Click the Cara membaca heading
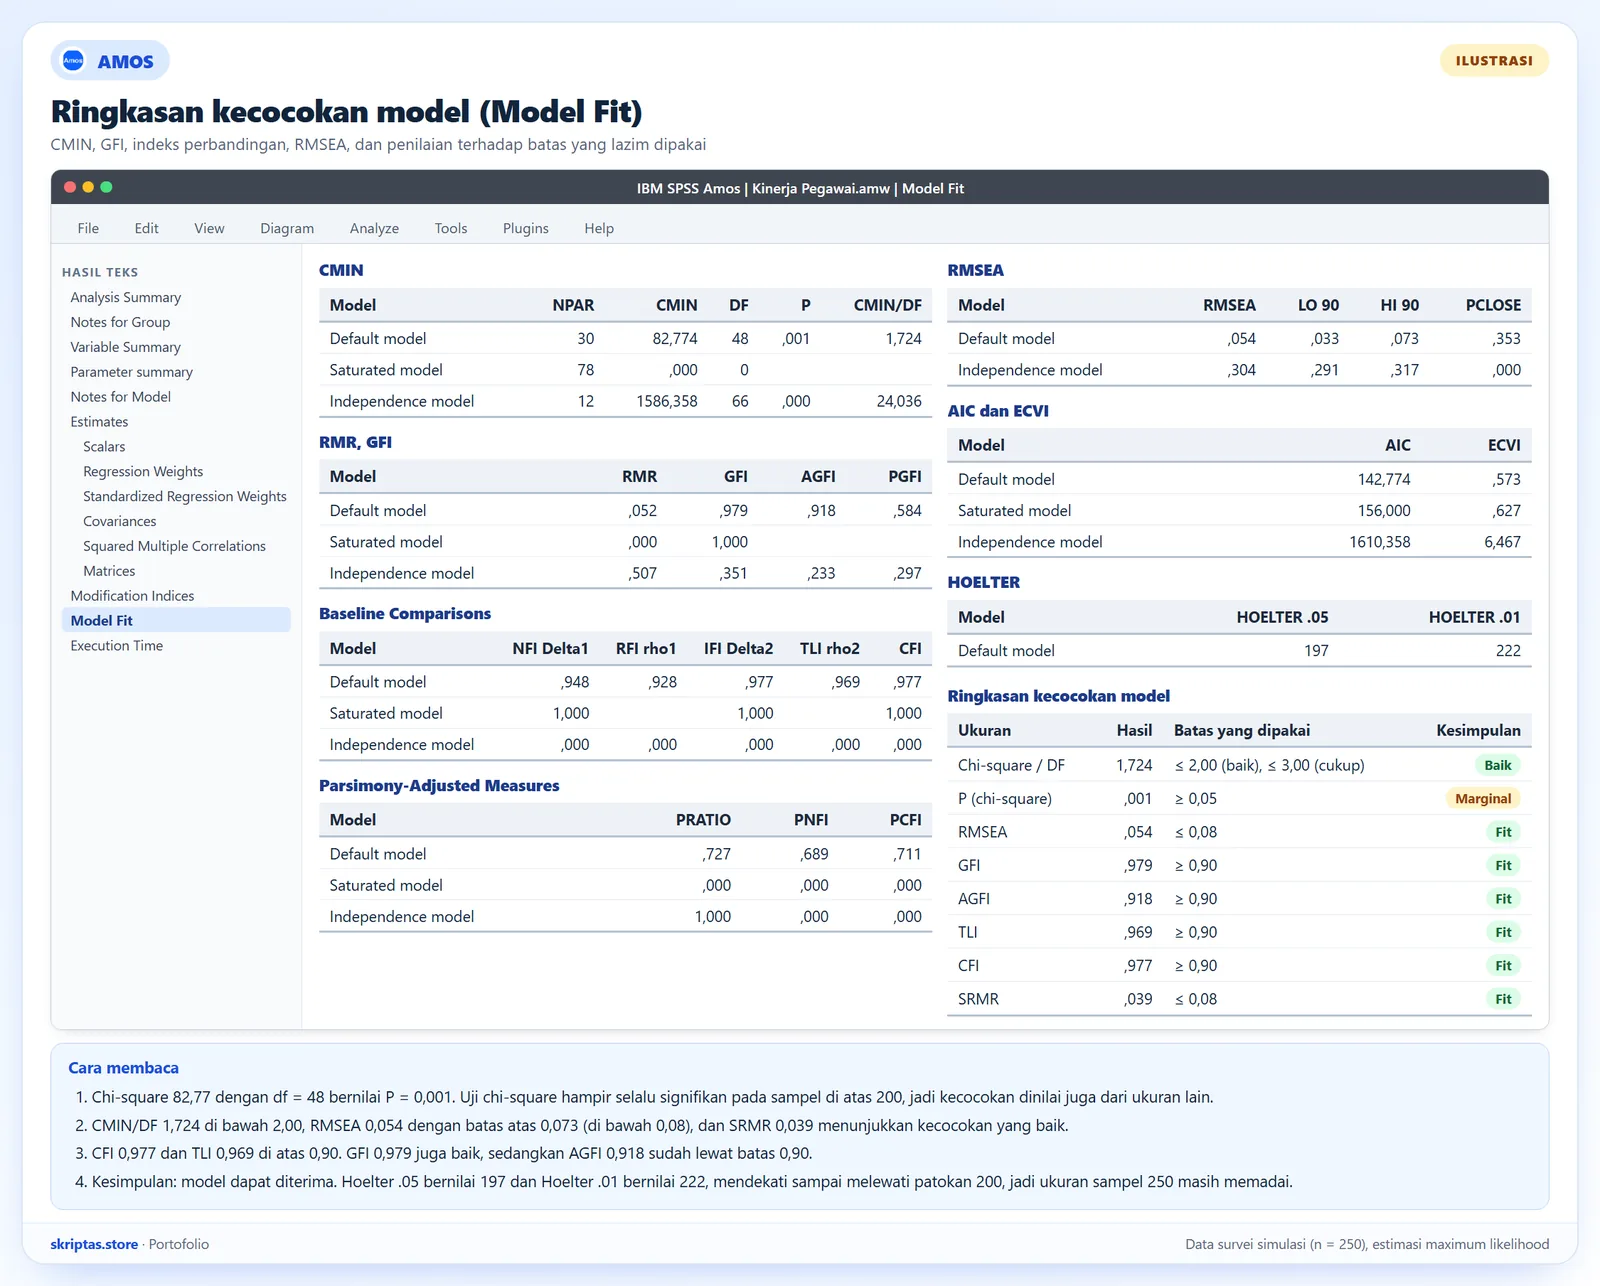 click(123, 1068)
